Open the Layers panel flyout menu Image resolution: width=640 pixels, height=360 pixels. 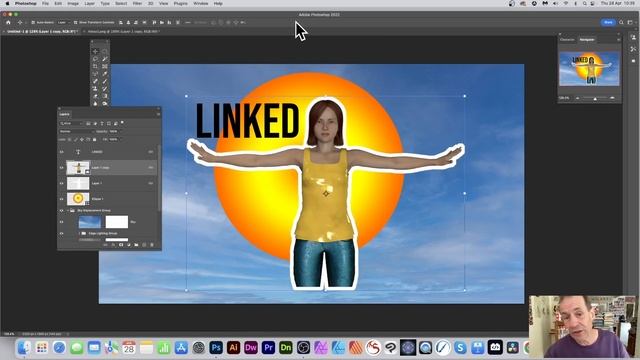(158, 114)
